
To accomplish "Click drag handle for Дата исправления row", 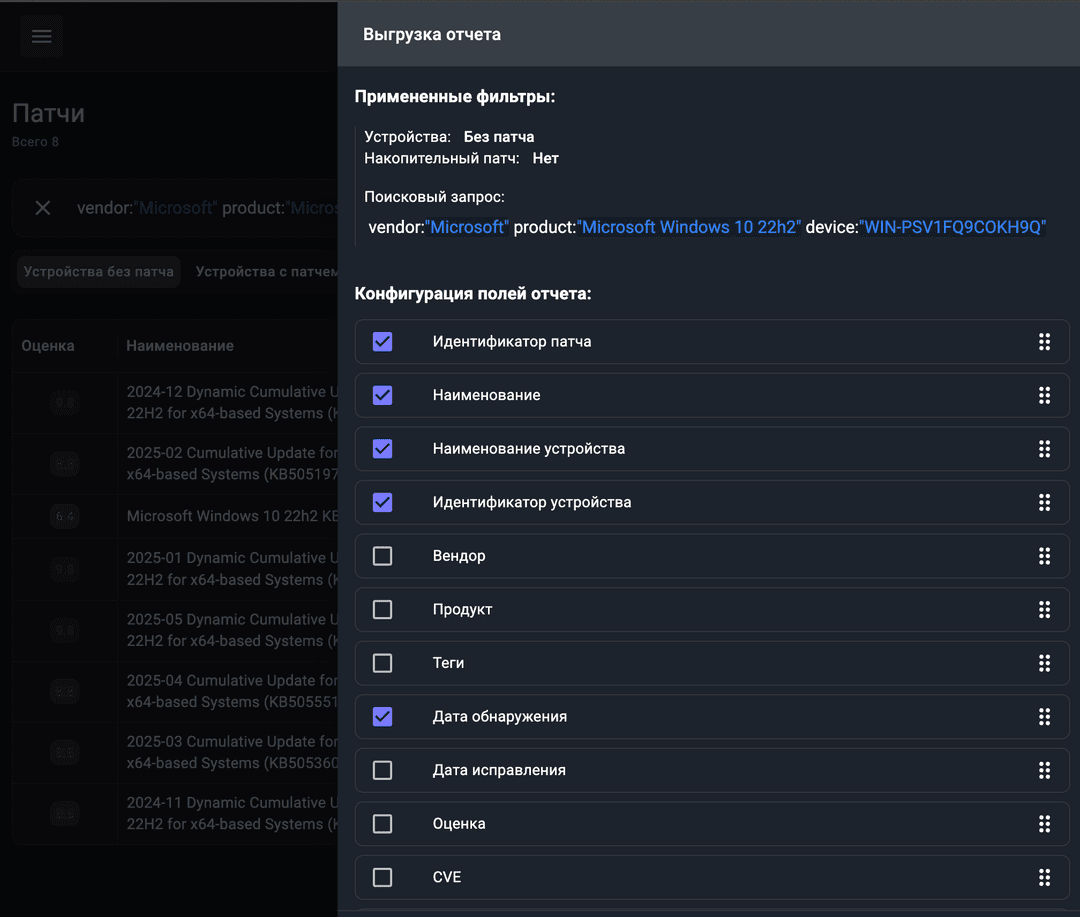I will (x=1044, y=770).
